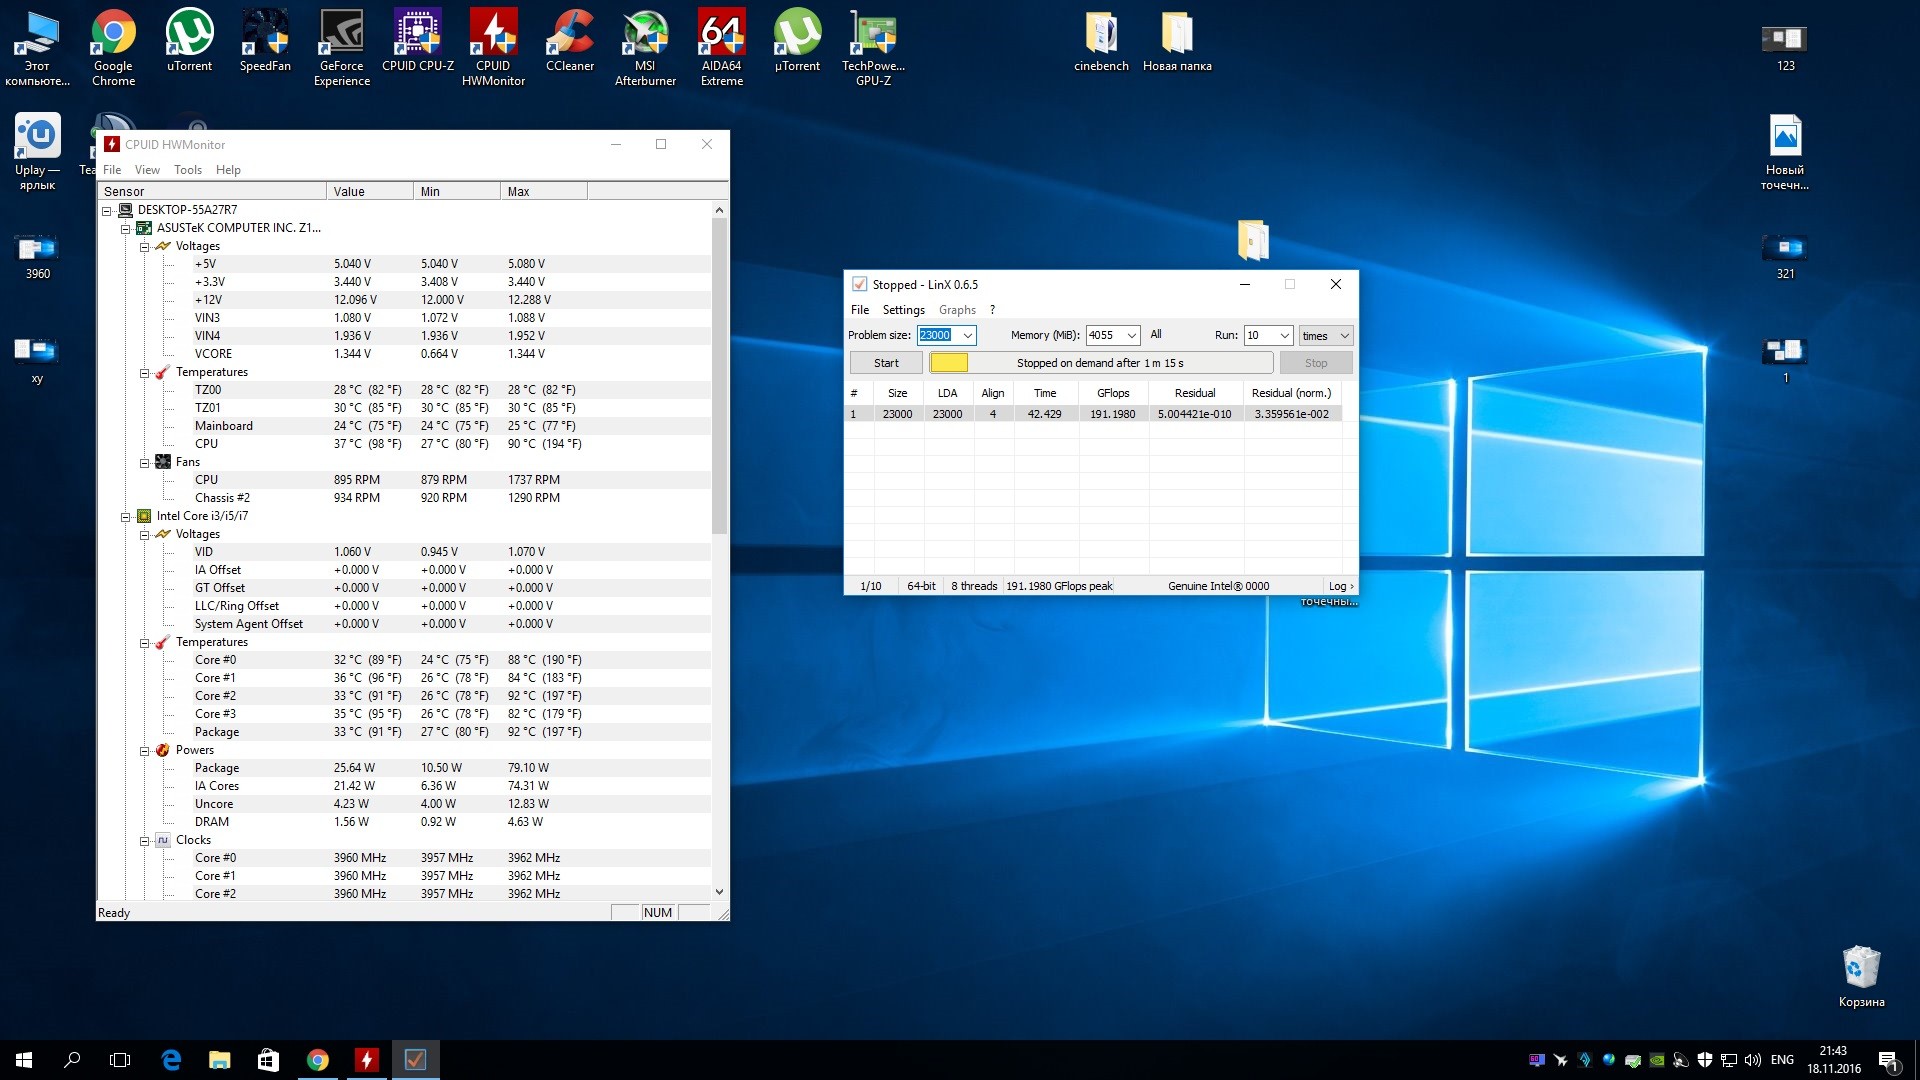The height and width of the screenshot is (1080, 1920).
Task: Click the All memory link in LinX
Action: pos(1155,335)
